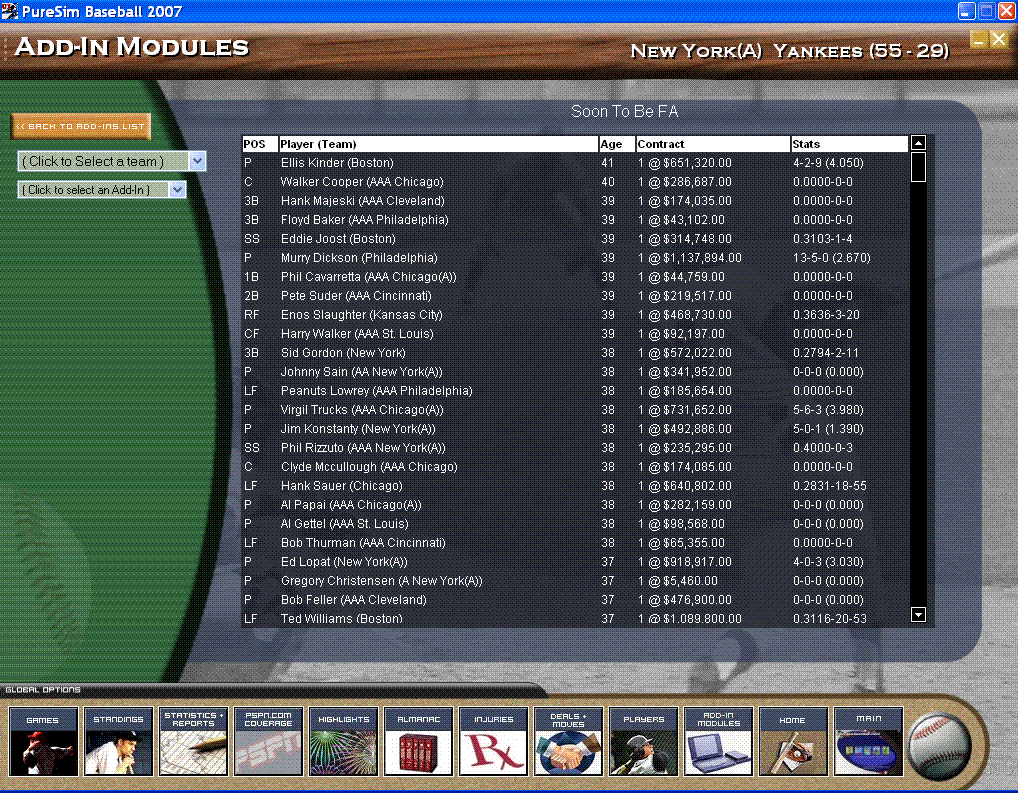Go to Home plate icon

click(793, 742)
